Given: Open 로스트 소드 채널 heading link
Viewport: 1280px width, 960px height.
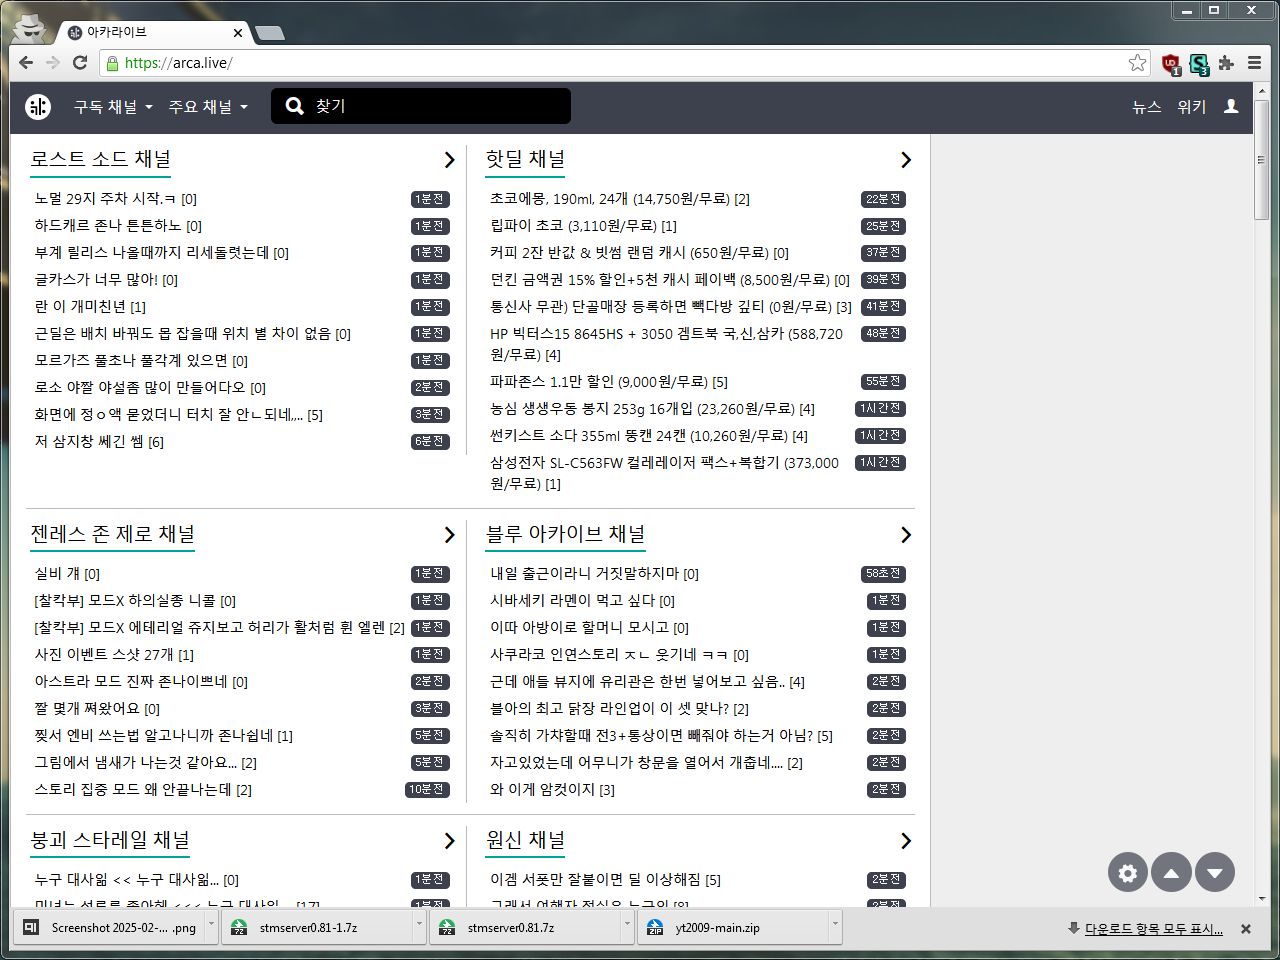Looking at the screenshot, I should (100, 159).
